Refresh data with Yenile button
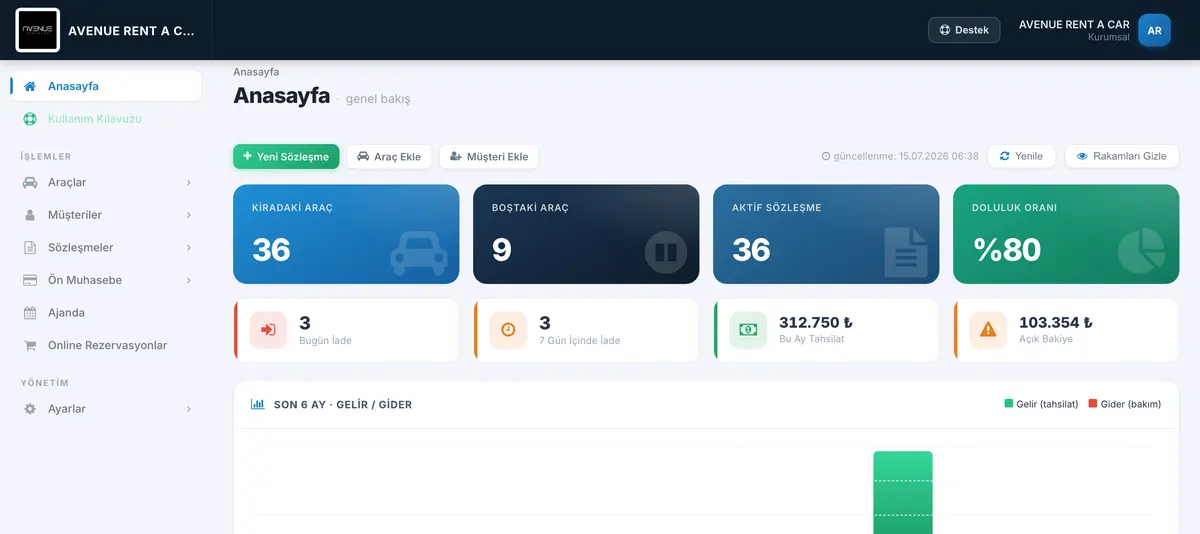1200x534 pixels. (x=1020, y=156)
